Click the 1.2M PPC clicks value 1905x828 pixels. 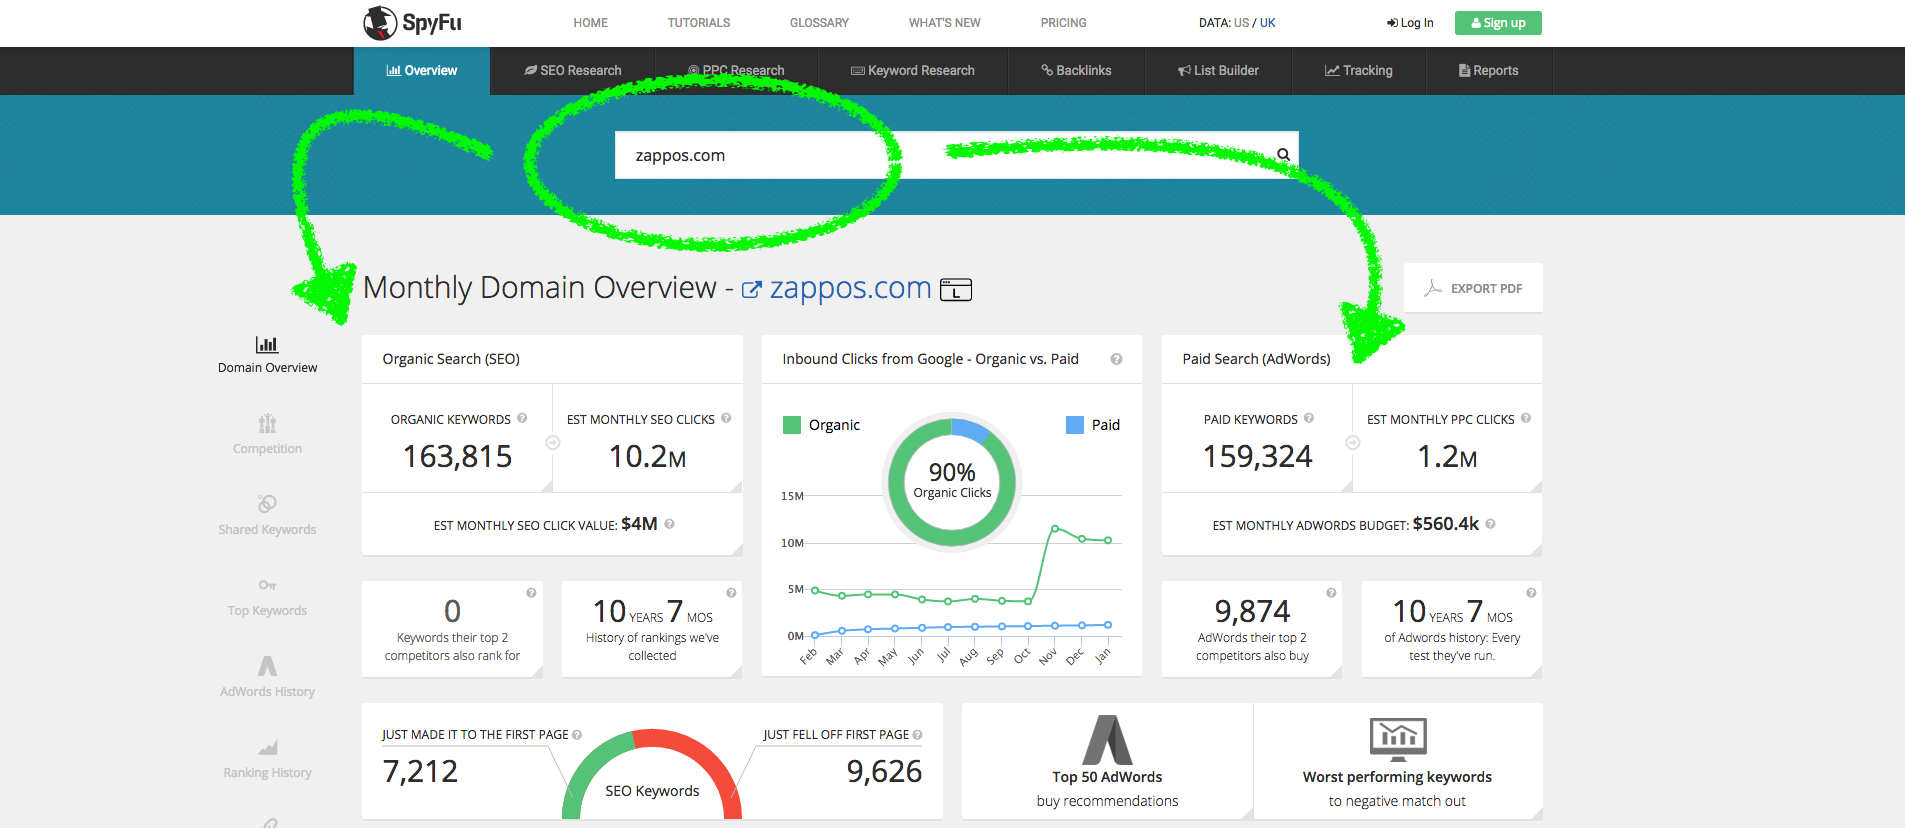(1447, 456)
